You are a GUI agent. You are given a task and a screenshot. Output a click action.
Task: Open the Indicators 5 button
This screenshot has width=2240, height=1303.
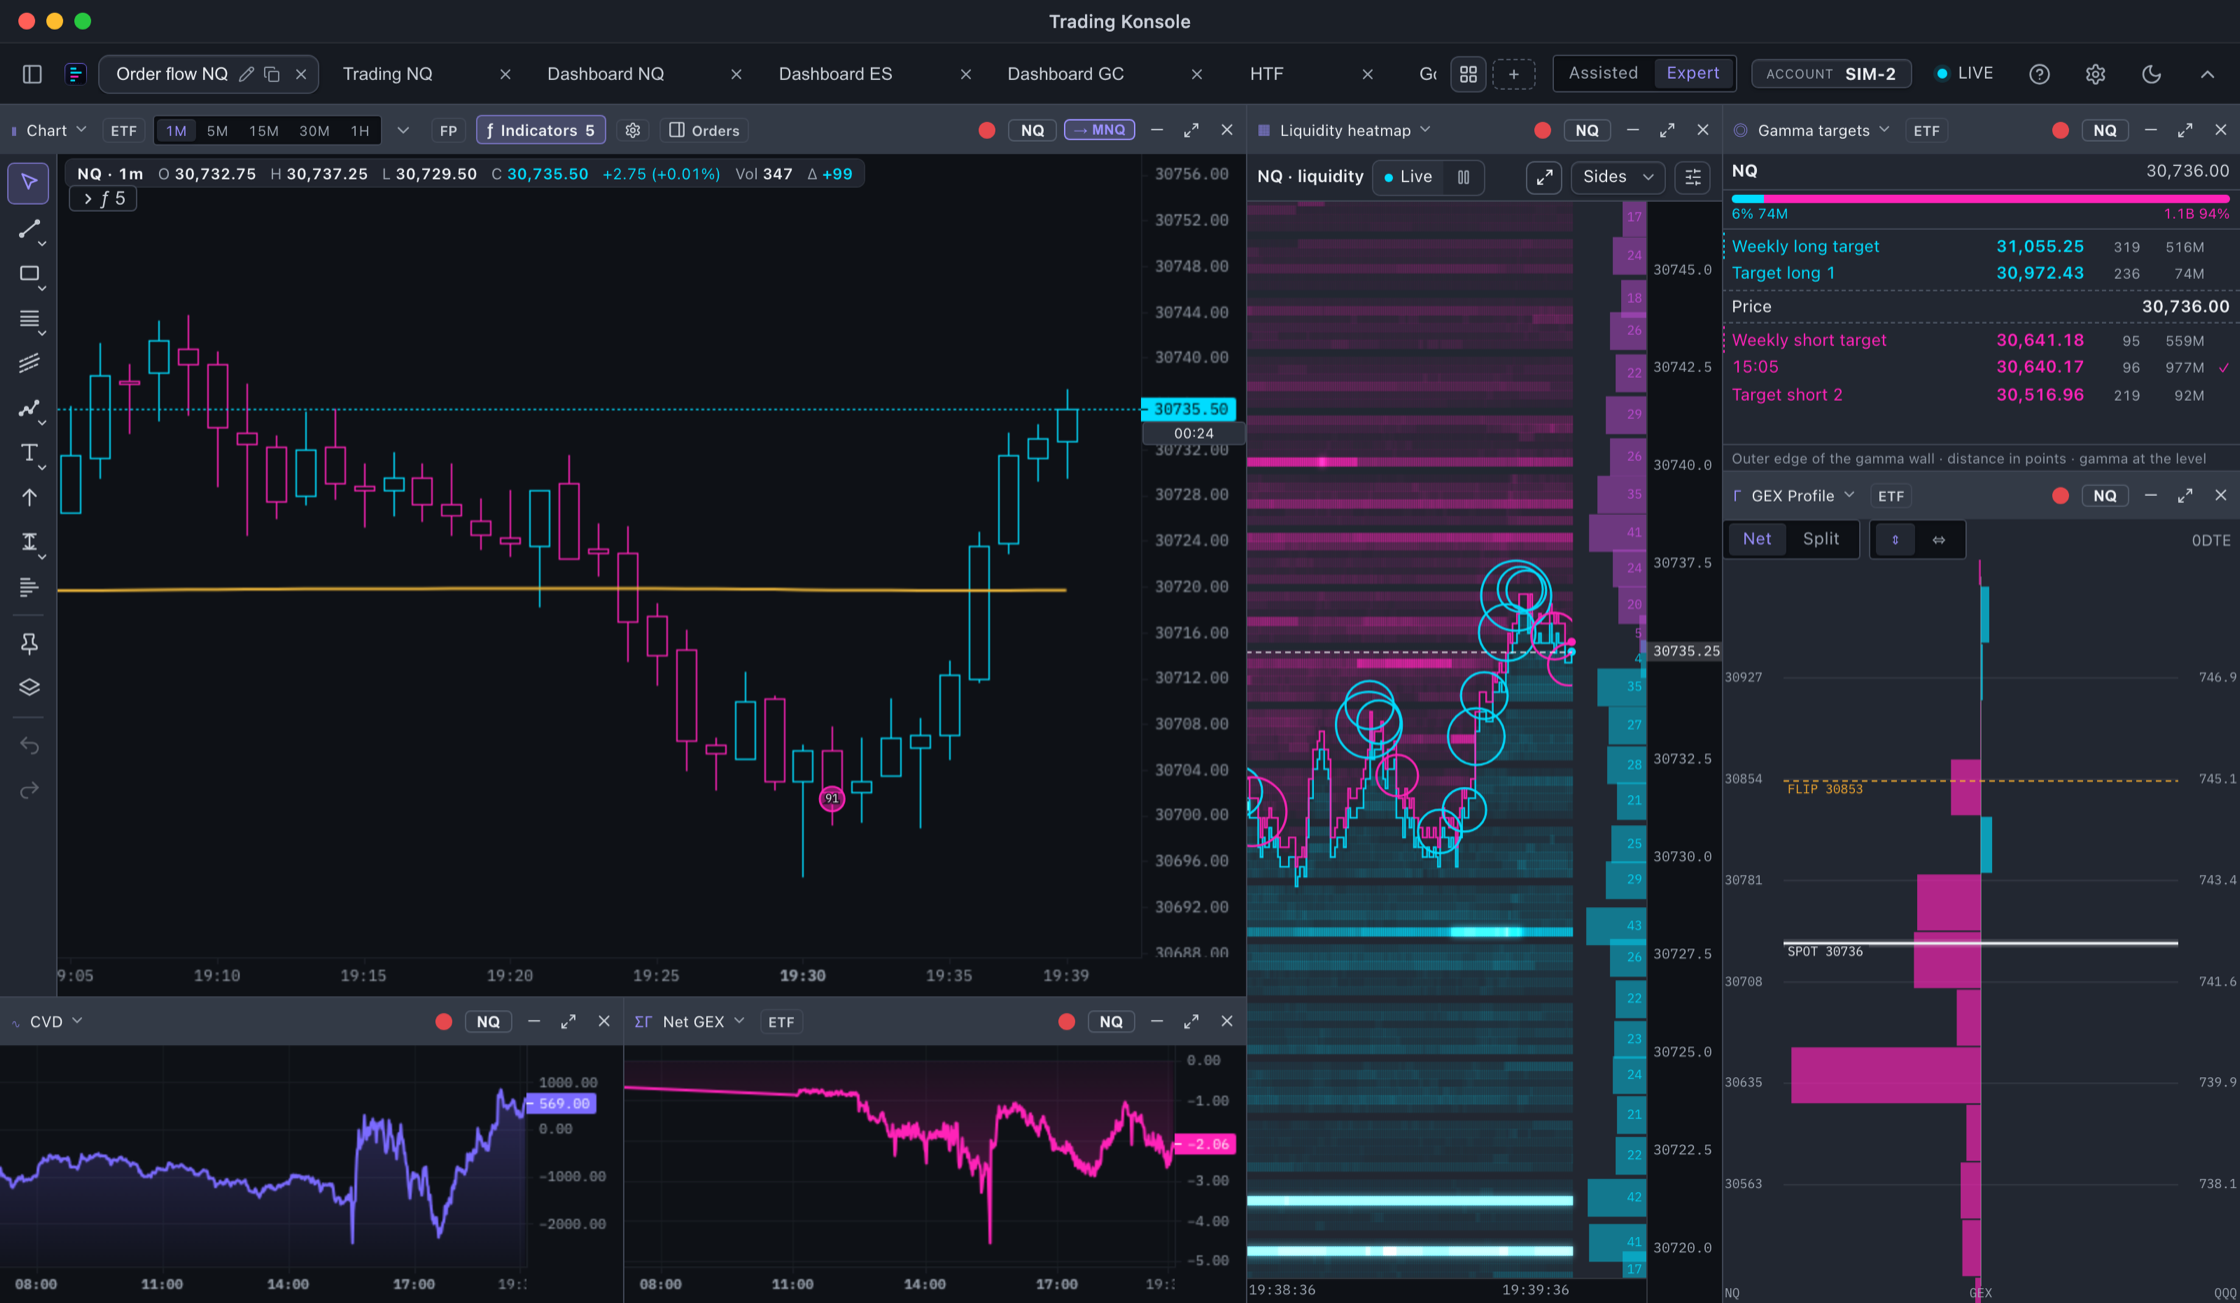(541, 131)
